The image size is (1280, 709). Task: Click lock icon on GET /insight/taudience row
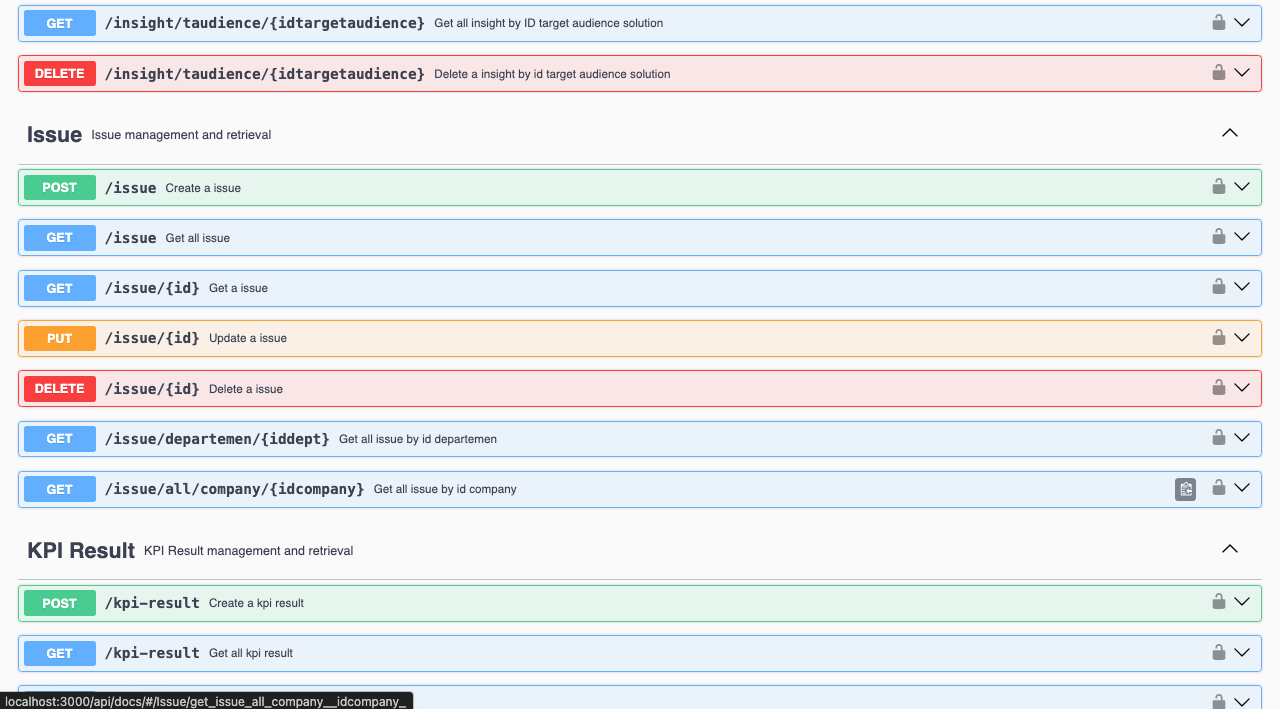[x=1218, y=22]
